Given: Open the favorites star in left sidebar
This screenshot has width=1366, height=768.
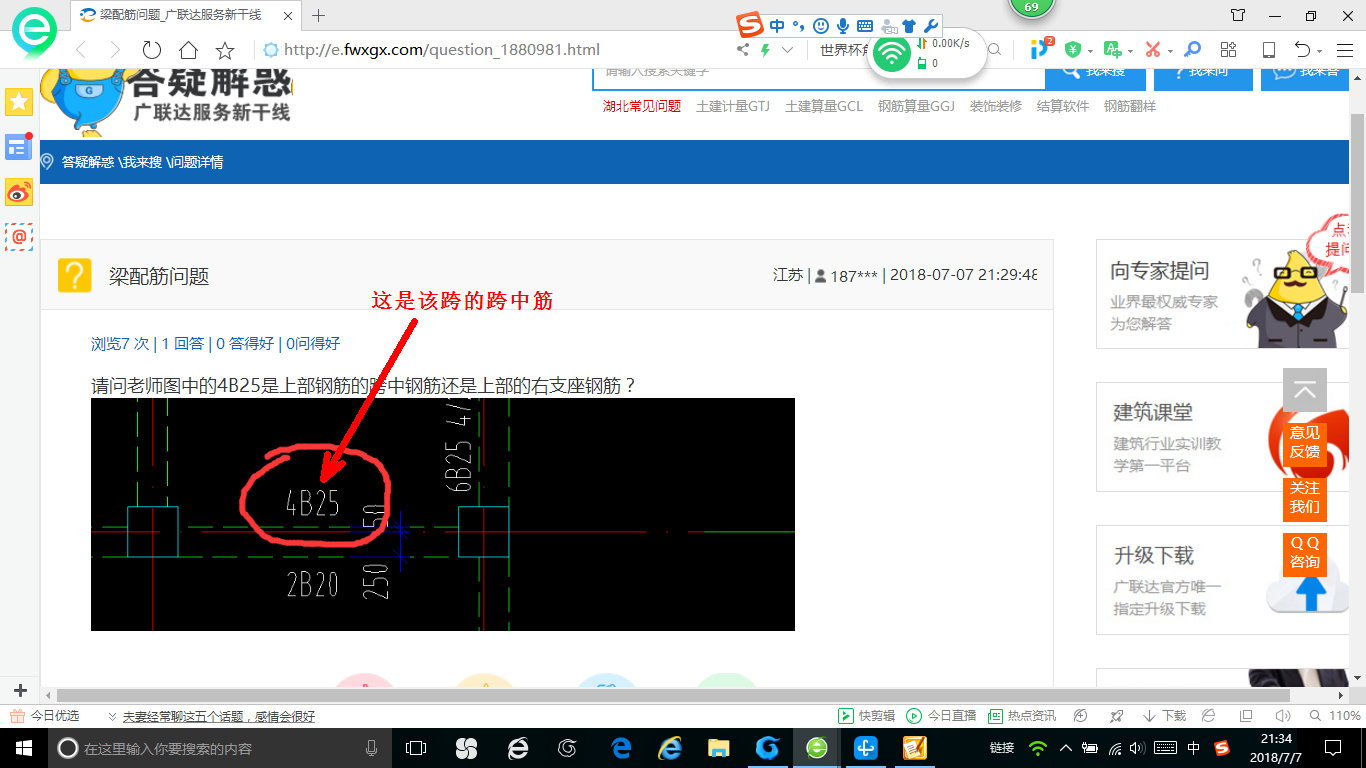Looking at the screenshot, I should click(x=19, y=101).
